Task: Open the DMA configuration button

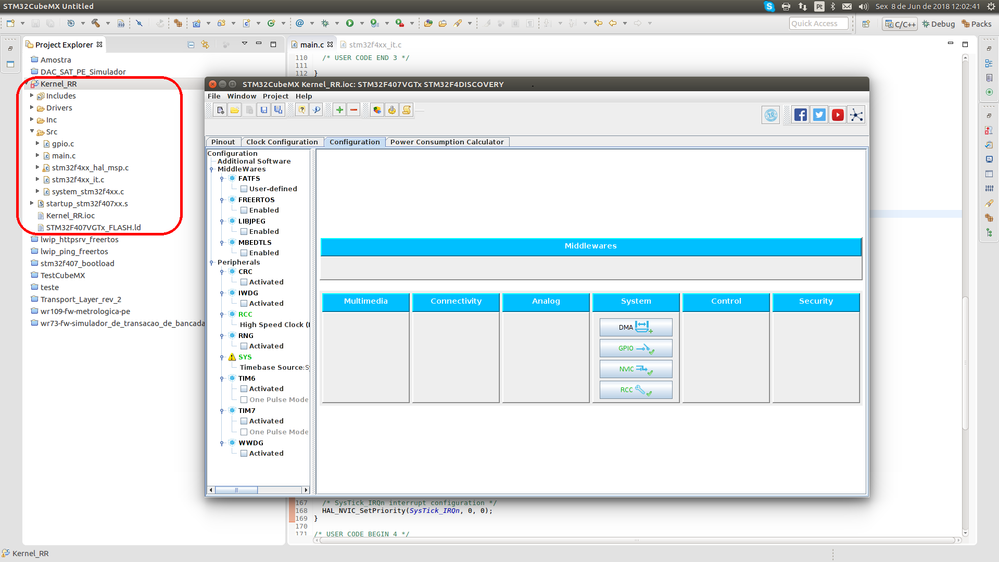Action: (635, 327)
